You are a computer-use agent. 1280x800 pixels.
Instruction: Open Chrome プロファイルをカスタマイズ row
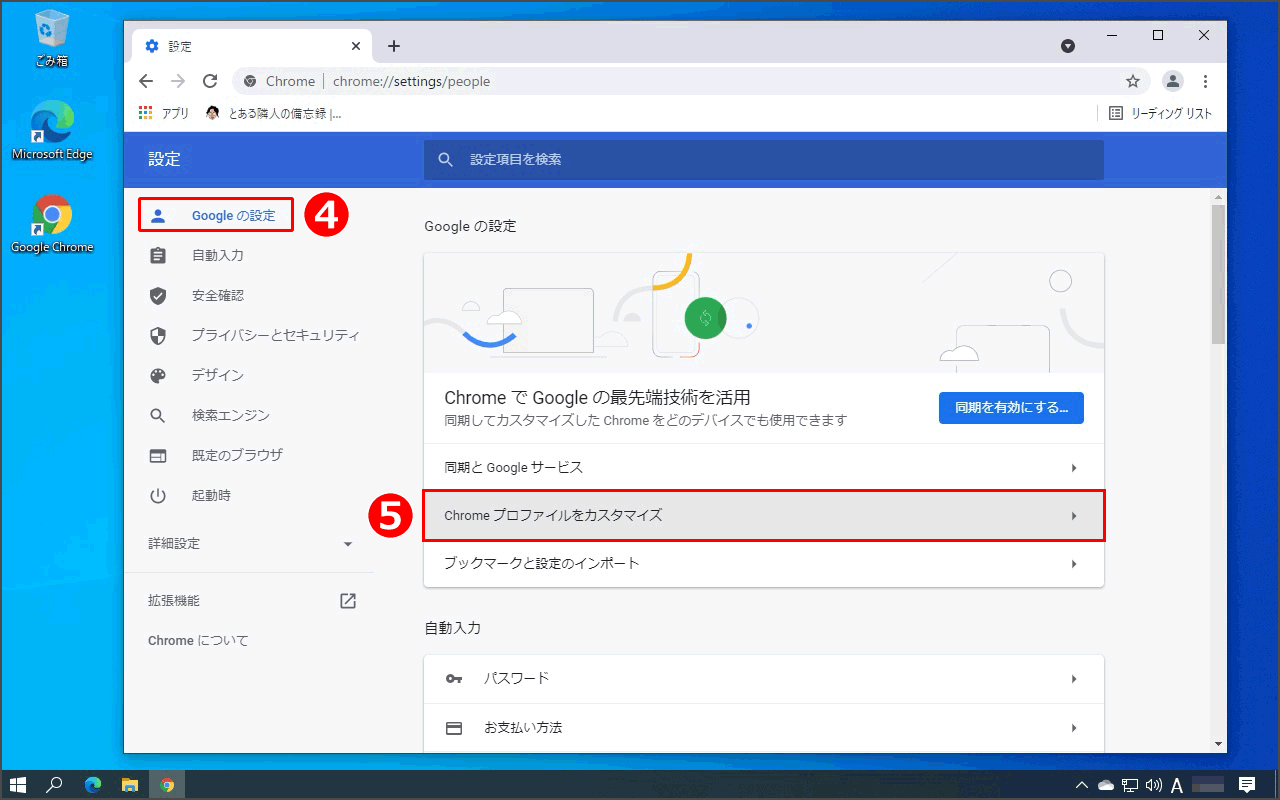(x=764, y=516)
